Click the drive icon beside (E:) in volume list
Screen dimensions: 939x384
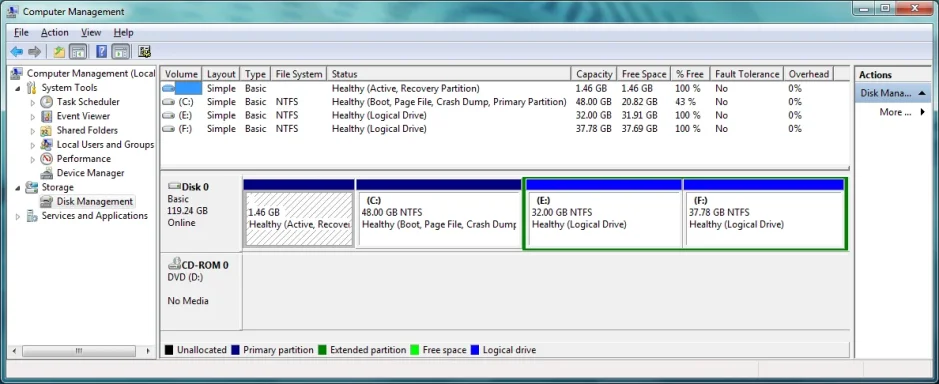pyautogui.click(x=168, y=115)
